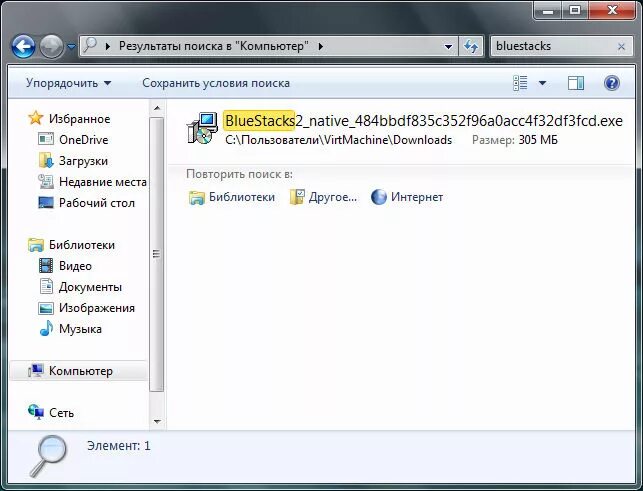This screenshot has height=491, width=643.
Task: Toggle the preview pane
Action: tap(576, 83)
